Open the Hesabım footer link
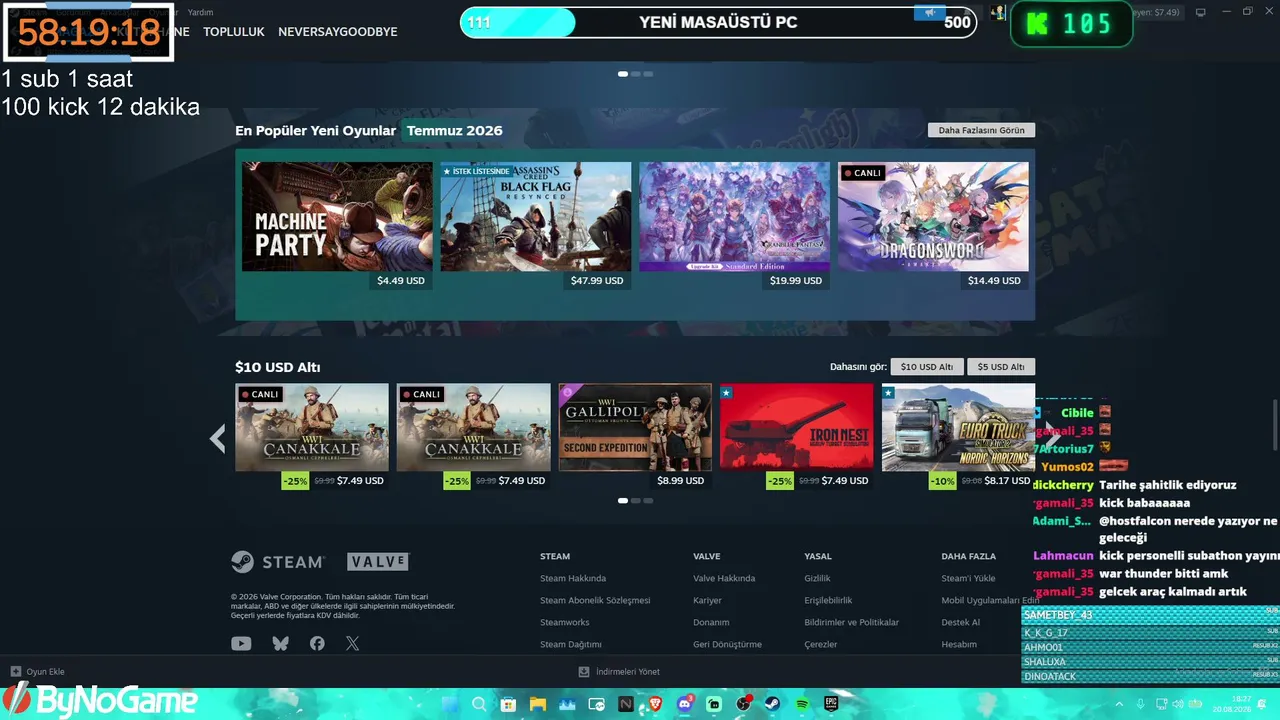This screenshot has width=1280, height=720. tap(959, 644)
